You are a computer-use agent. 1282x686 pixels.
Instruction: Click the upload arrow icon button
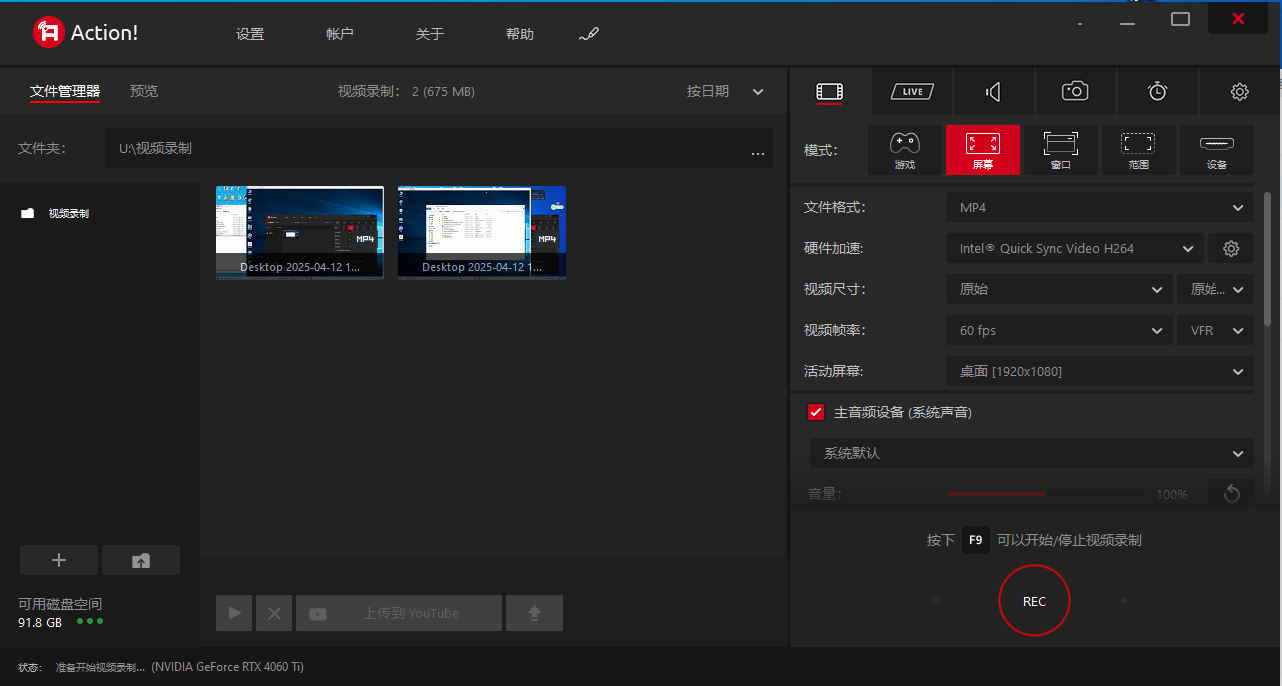pyautogui.click(x=534, y=613)
